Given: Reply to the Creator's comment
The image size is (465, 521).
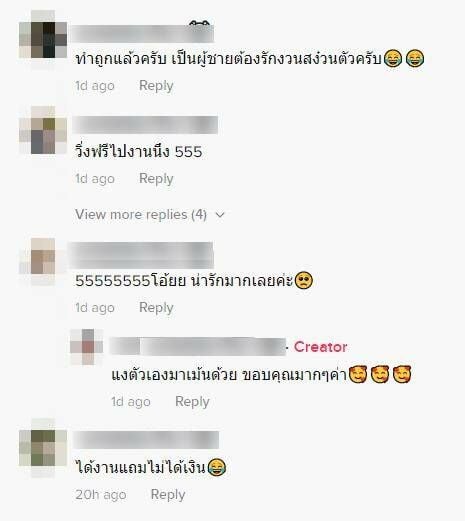Looking at the screenshot, I should (192, 402).
